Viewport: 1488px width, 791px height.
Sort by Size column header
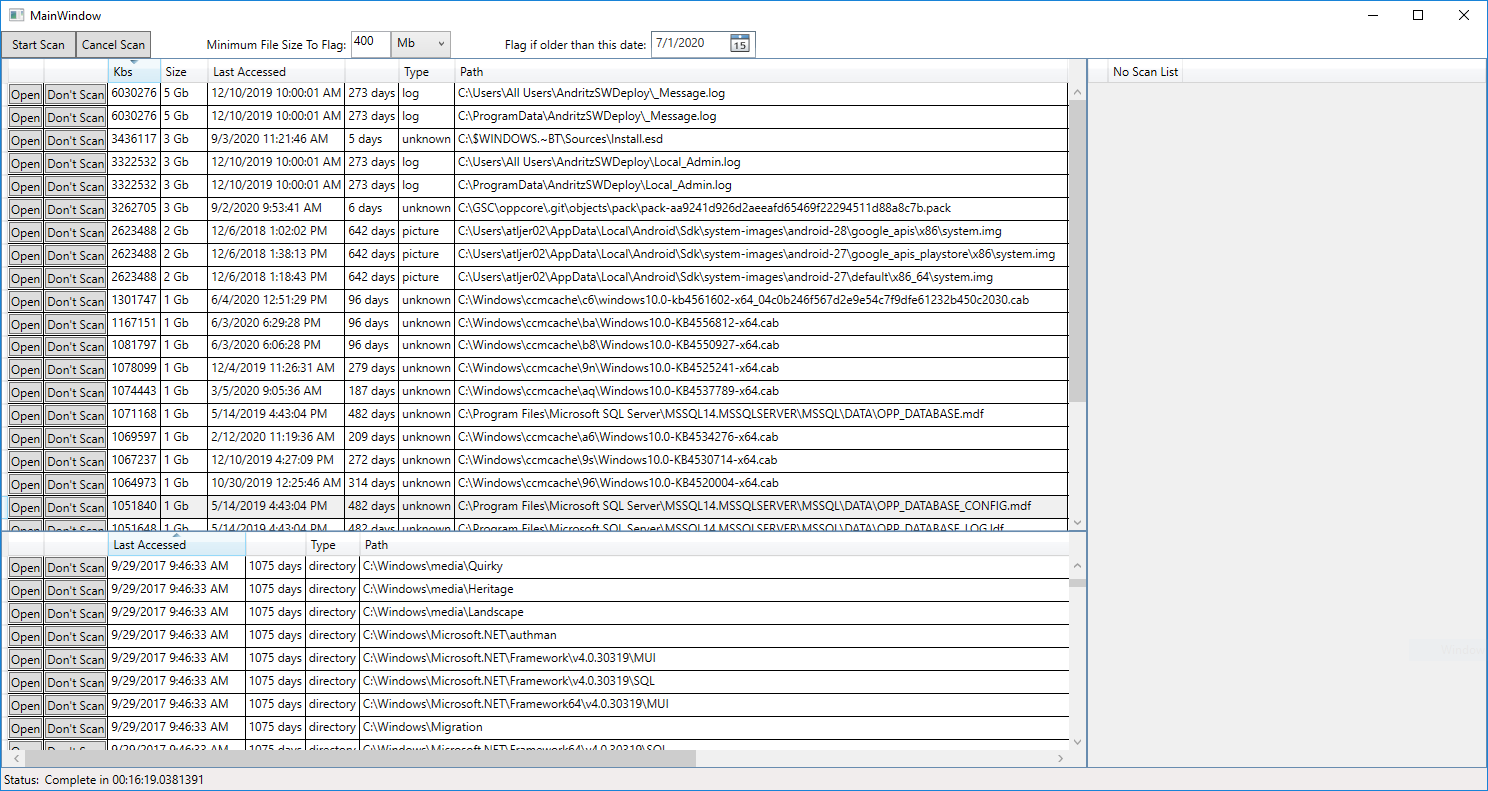pos(184,72)
